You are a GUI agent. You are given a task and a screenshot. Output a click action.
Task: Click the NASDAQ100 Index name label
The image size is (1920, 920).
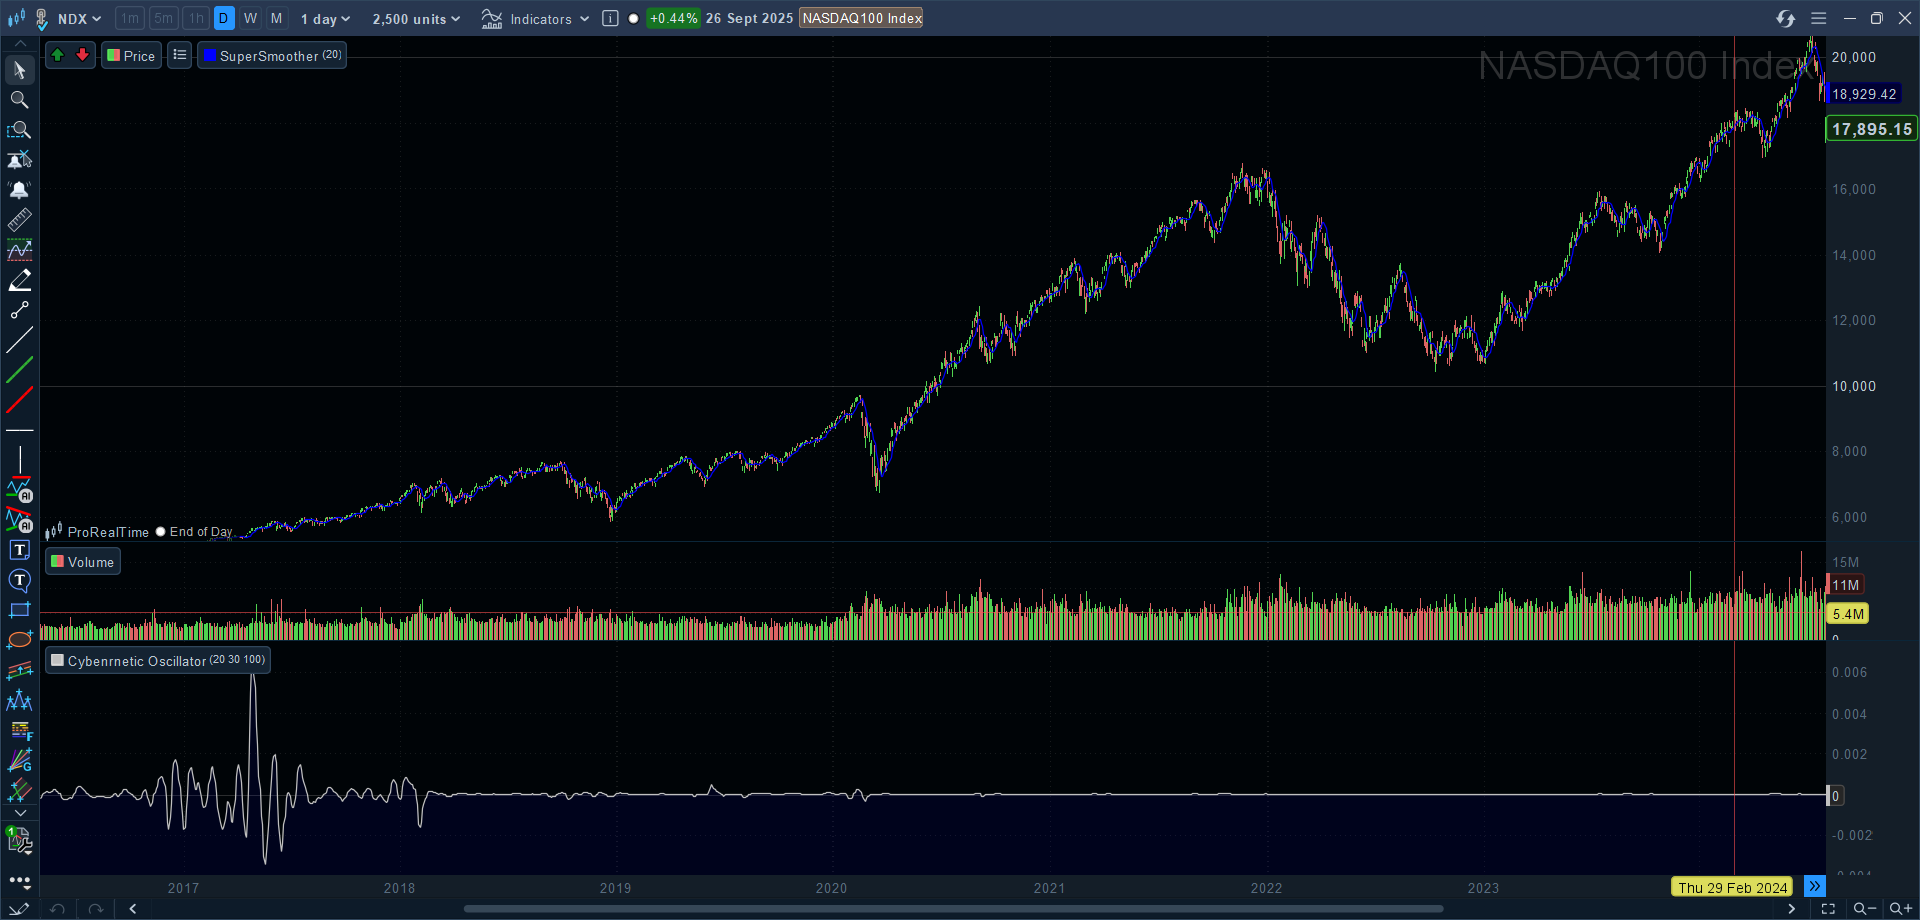tap(861, 18)
